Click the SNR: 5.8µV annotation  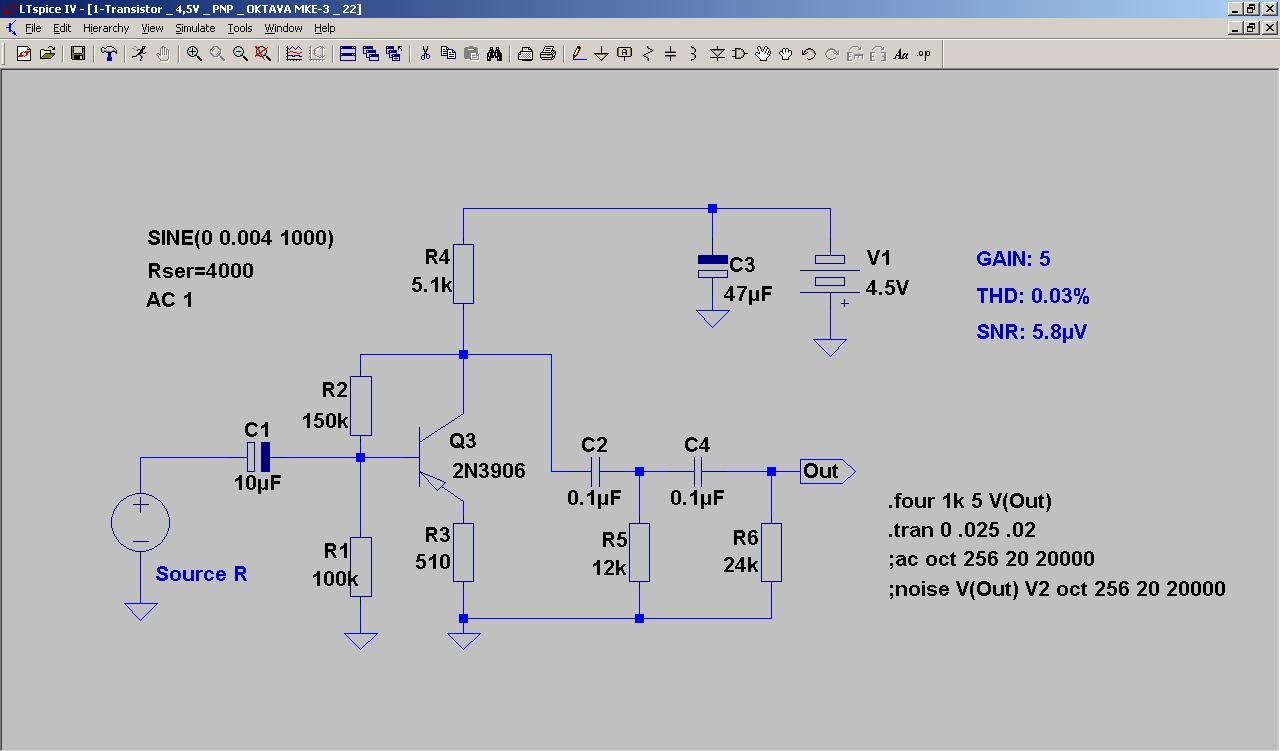(1032, 332)
